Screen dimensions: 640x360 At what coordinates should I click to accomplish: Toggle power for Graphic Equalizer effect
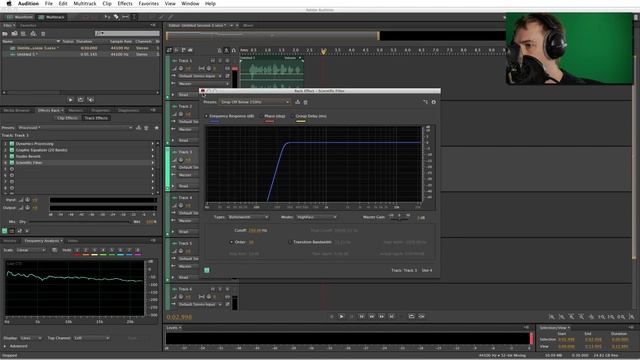12,150
